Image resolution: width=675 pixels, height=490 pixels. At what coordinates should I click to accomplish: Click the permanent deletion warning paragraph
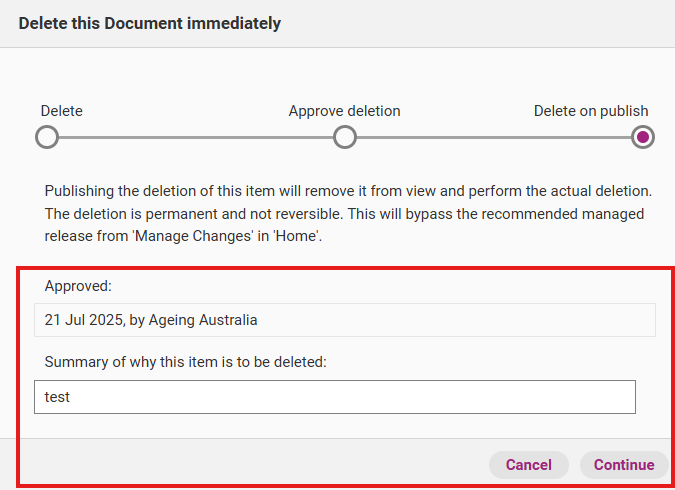(x=346, y=214)
